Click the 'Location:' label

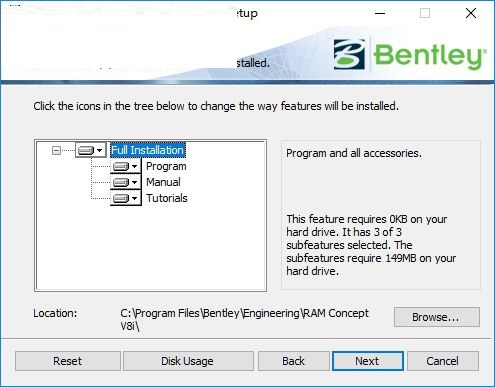tap(55, 313)
